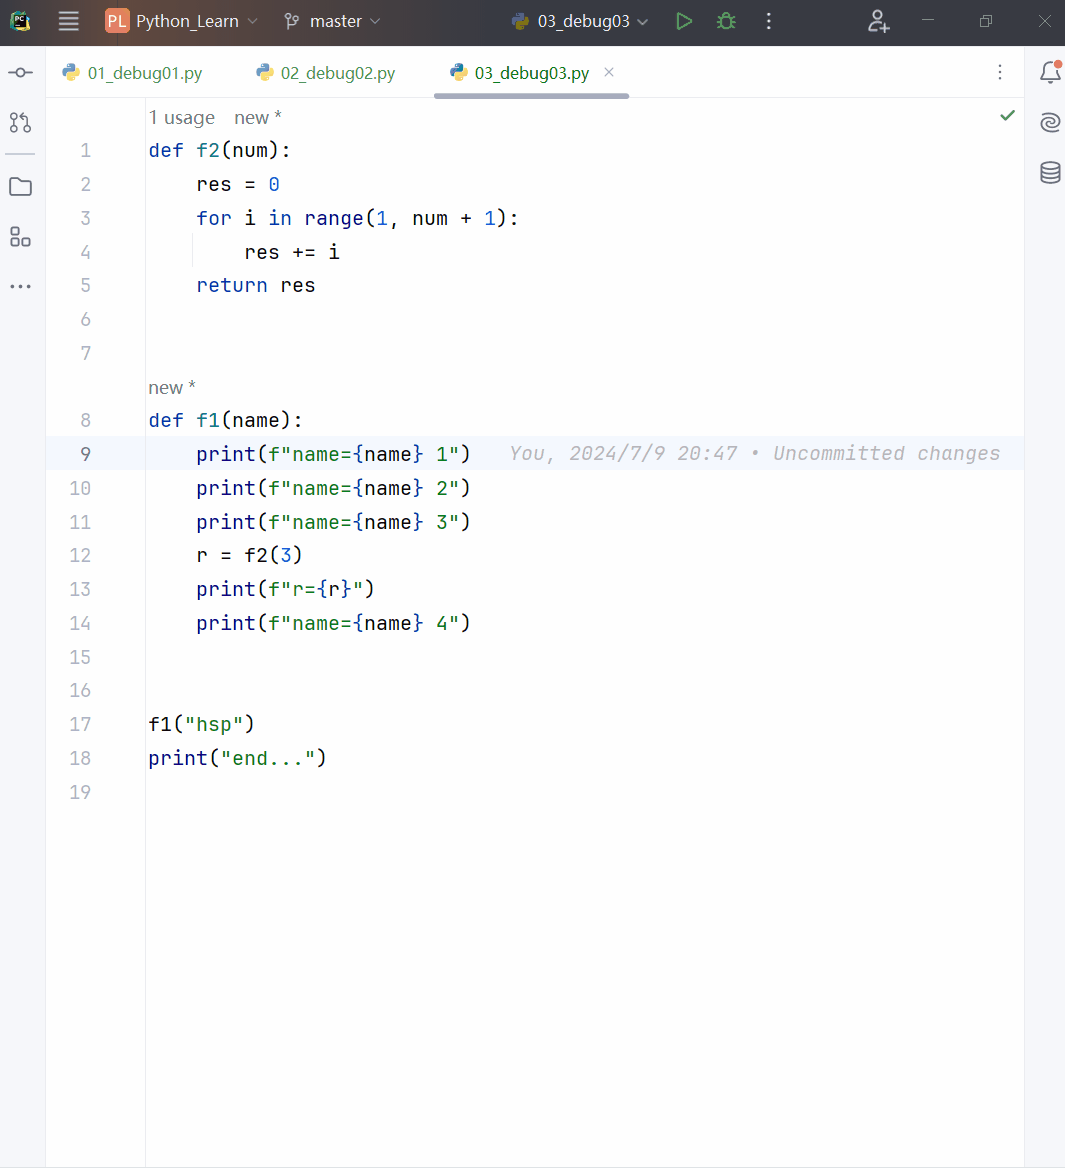
Task: Open the main hamburger menu
Action: tap(69, 21)
